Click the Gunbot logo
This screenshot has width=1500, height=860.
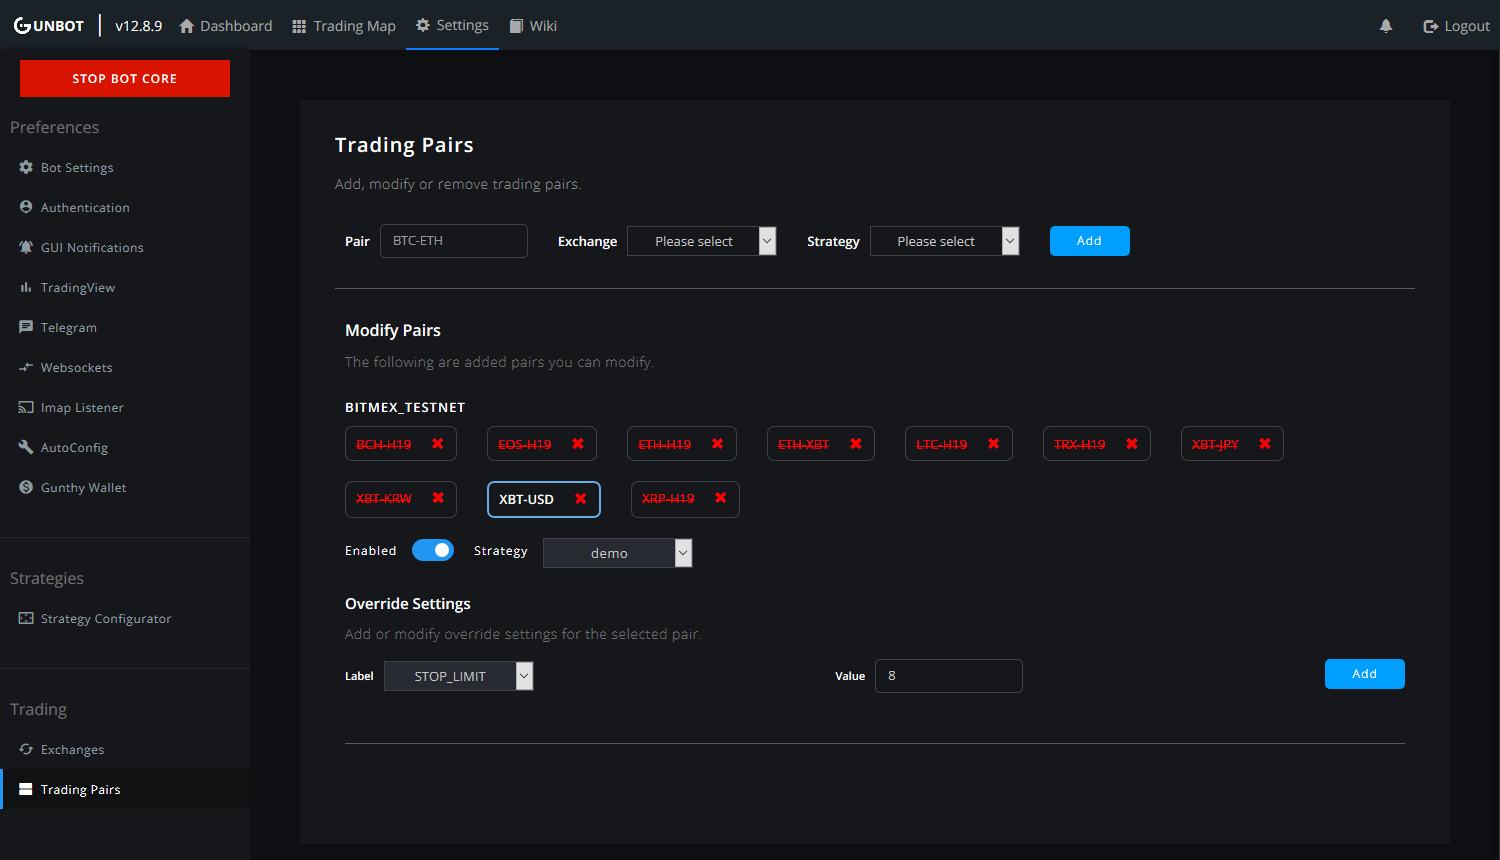point(49,26)
